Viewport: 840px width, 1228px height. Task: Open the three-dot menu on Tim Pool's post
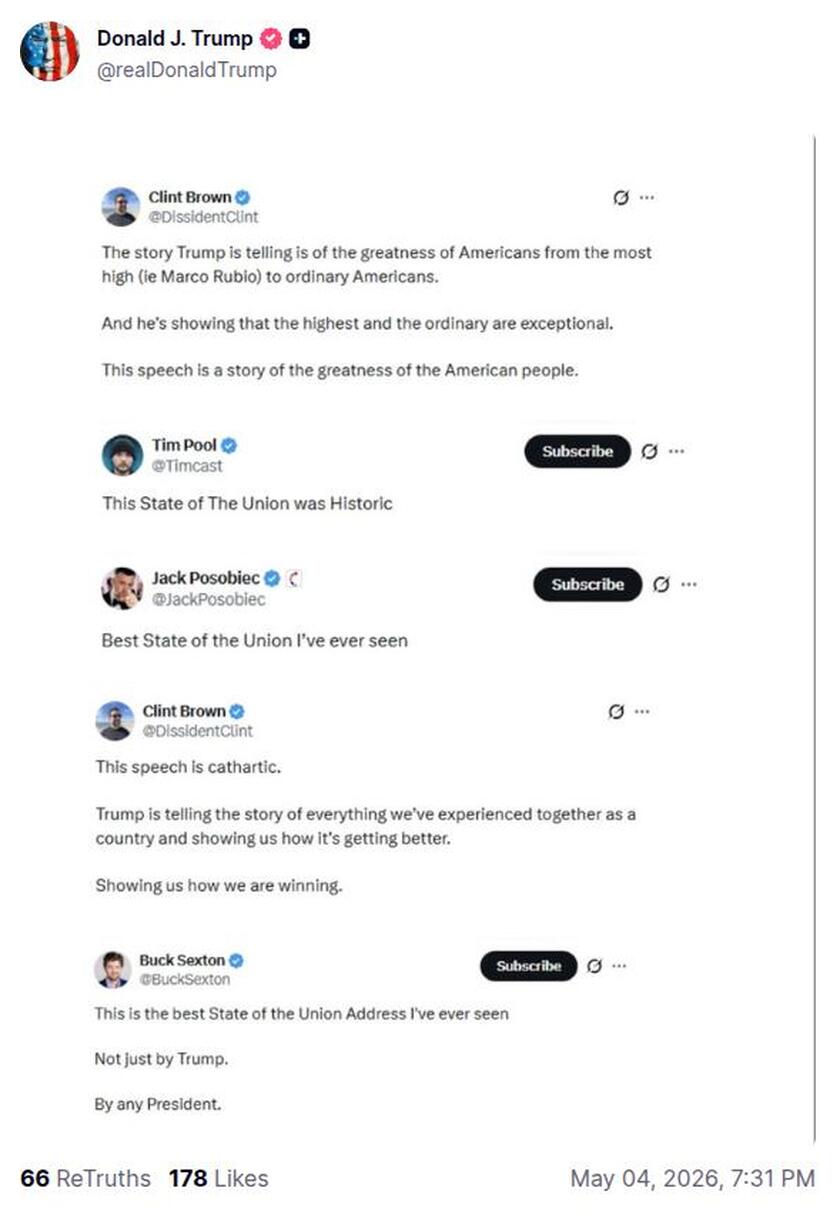pos(677,452)
